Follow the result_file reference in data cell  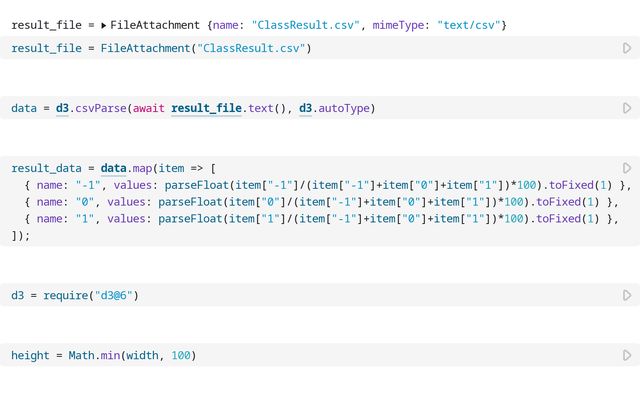[x=206, y=108]
